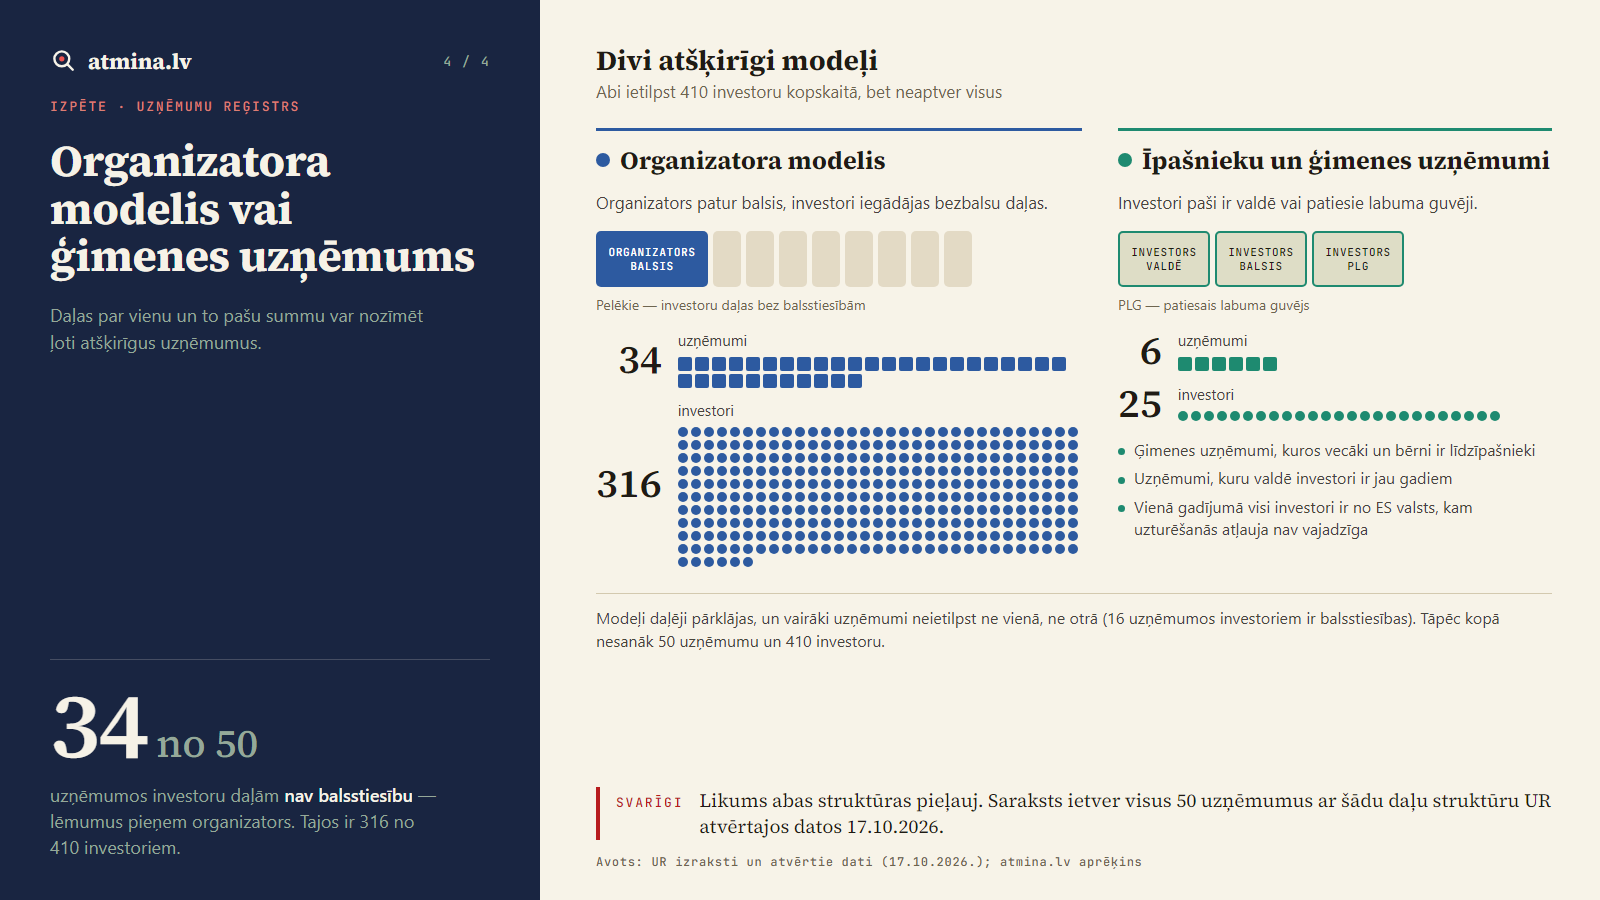
Task: Click the row of green investor dots
Action: pos(1339,416)
